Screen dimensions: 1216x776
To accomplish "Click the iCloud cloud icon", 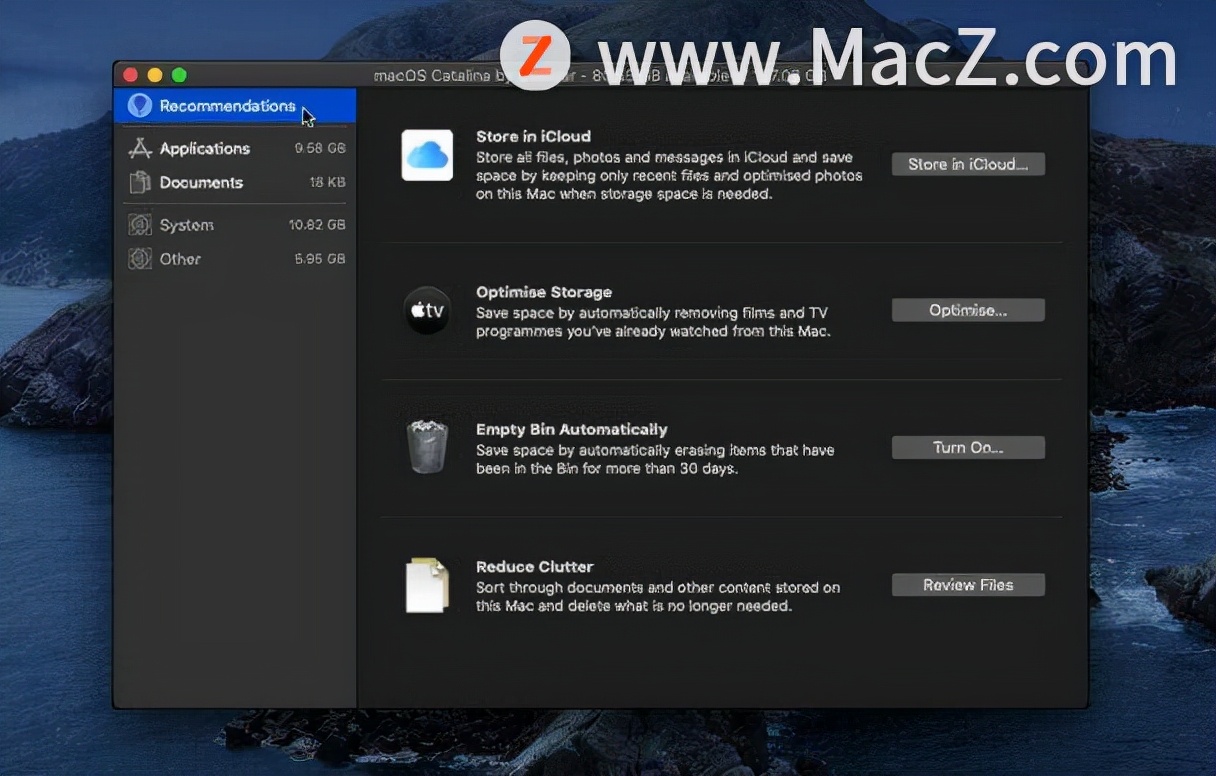I will pos(427,155).
